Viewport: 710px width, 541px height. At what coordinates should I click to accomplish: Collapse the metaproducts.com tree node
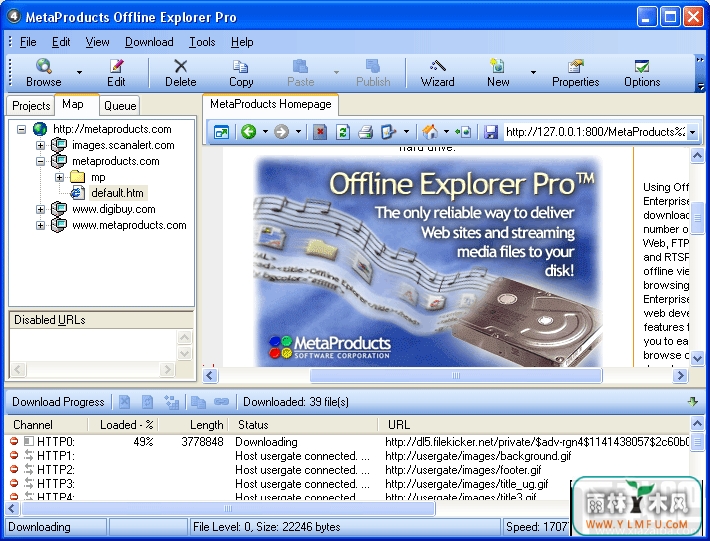40,161
